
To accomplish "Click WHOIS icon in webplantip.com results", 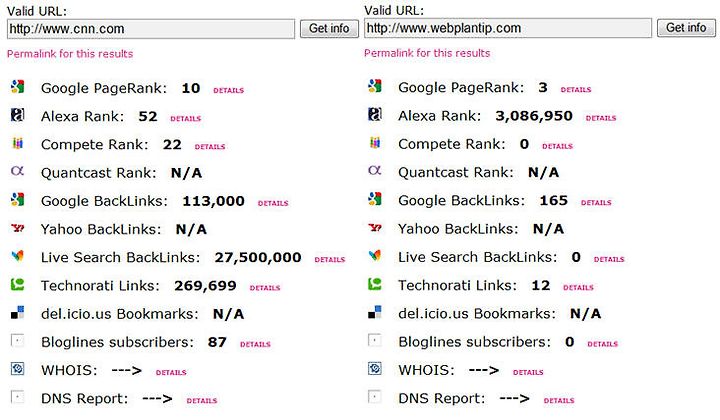I will (x=375, y=369).
